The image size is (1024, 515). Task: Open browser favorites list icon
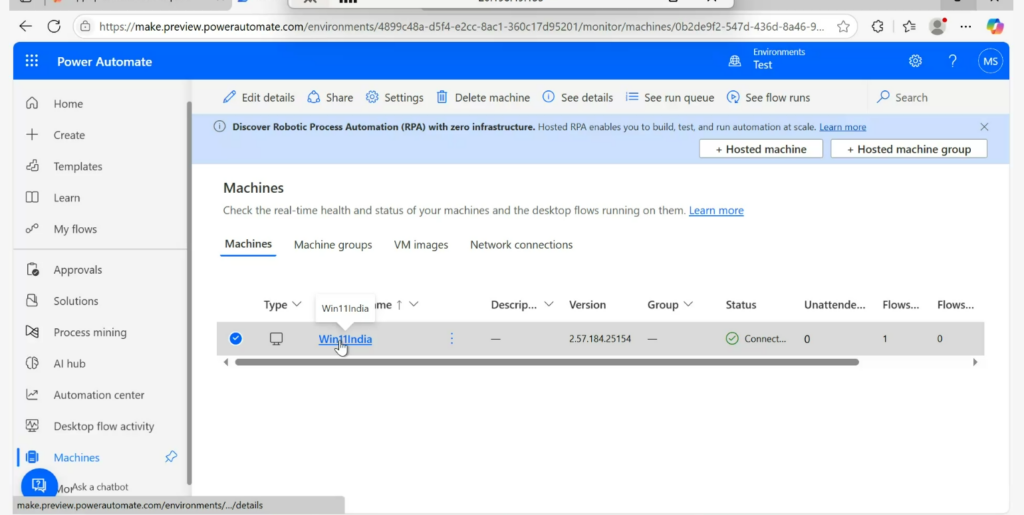coord(909,27)
